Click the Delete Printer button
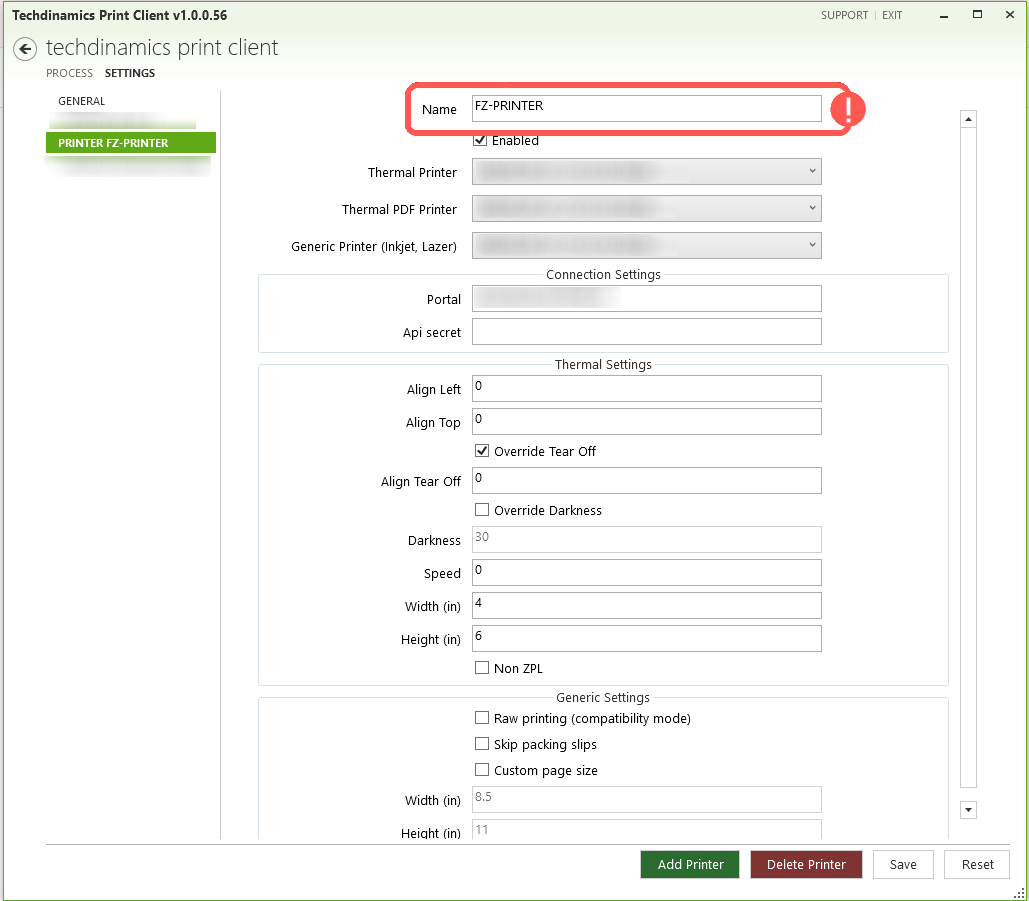The image size is (1029, 901). pyautogui.click(x=806, y=864)
